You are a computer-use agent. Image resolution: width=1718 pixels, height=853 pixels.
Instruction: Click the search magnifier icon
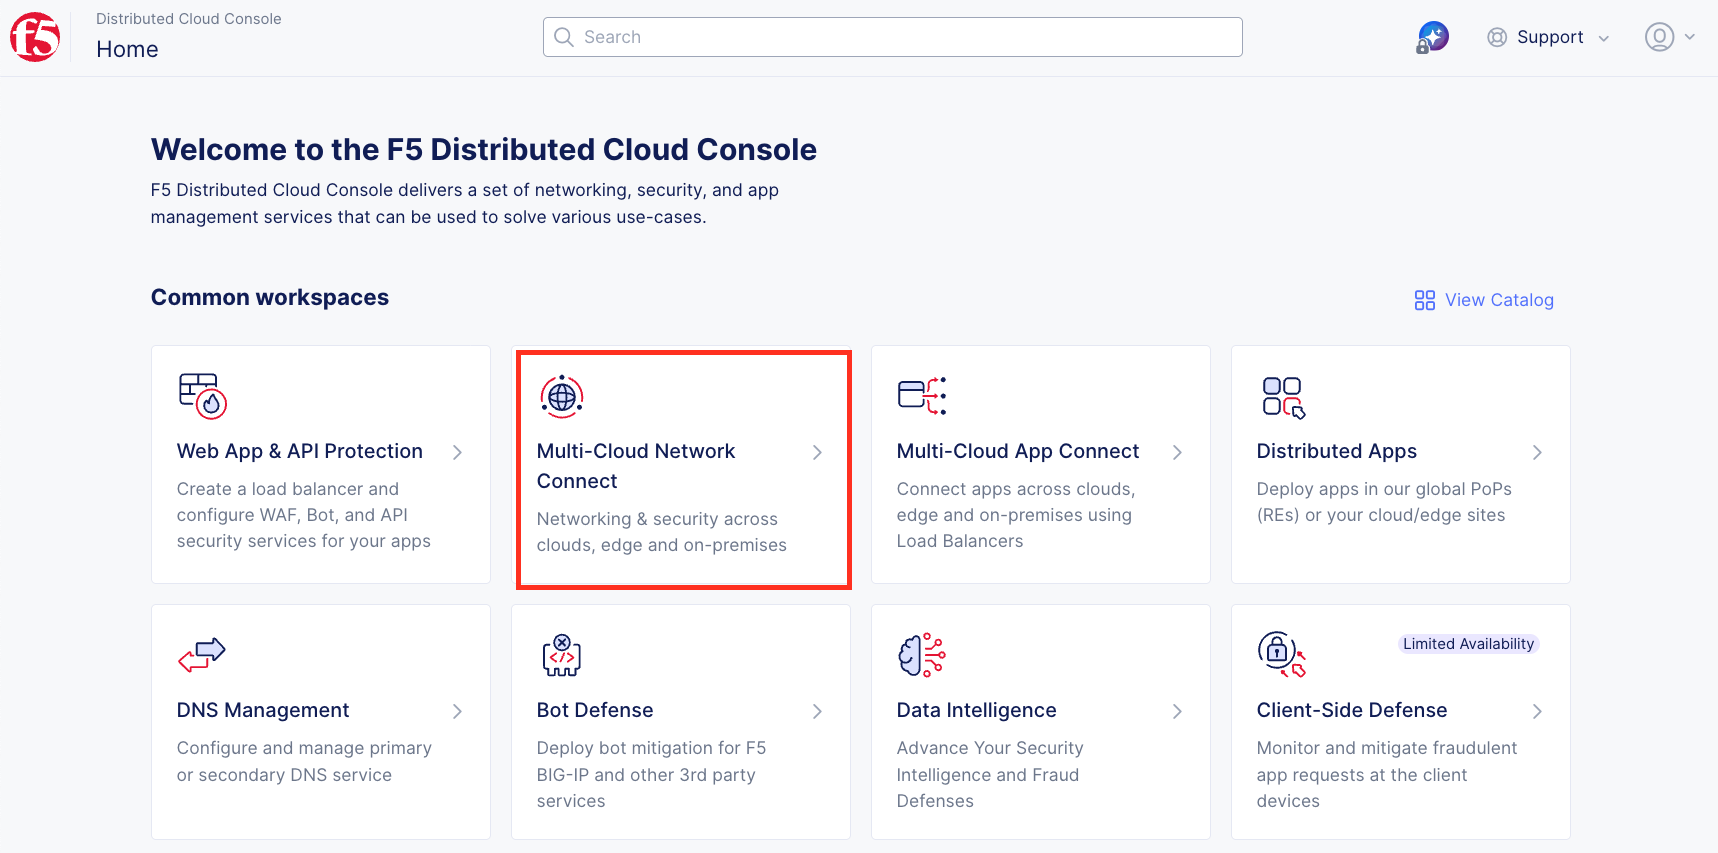[x=564, y=37]
